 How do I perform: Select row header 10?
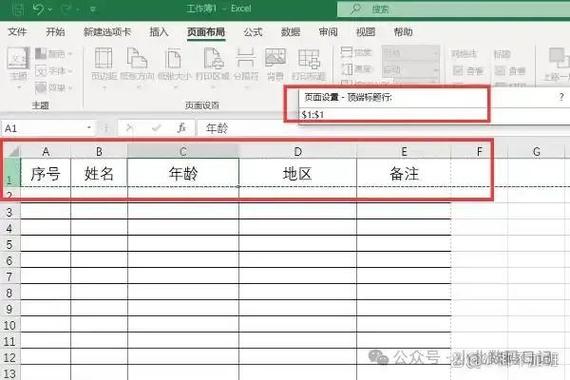[10, 325]
